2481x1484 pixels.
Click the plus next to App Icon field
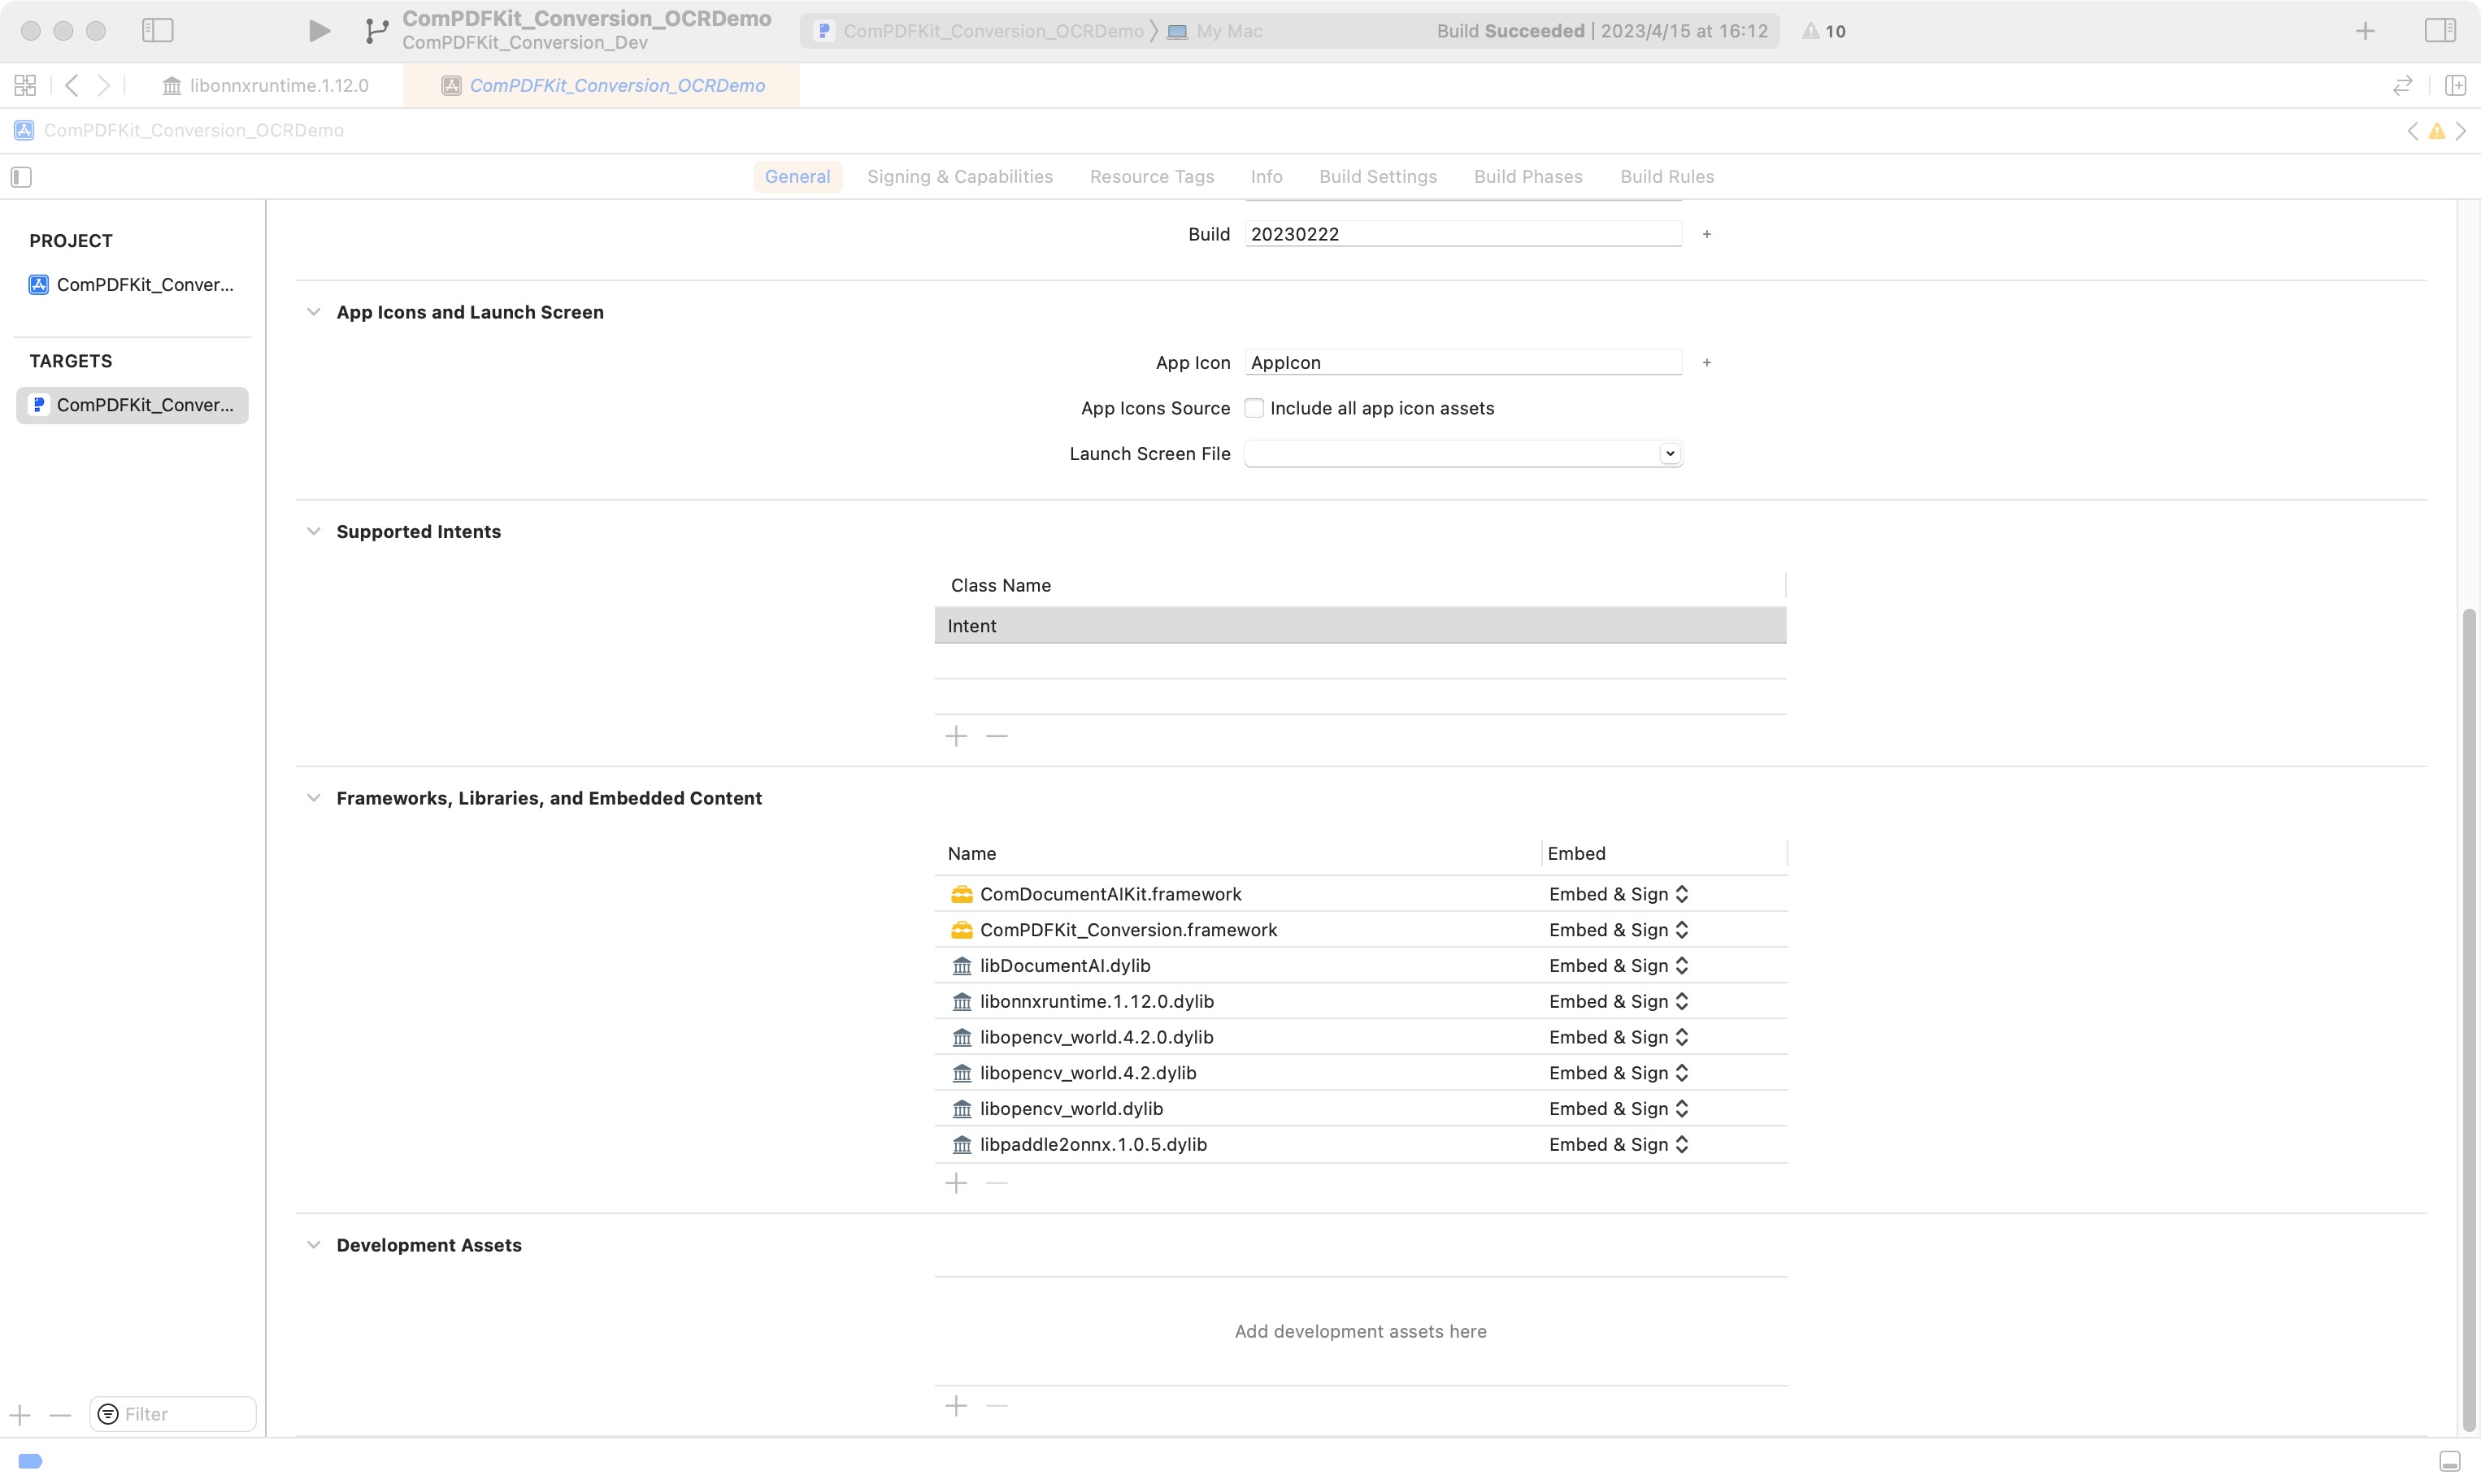(x=1707, y=362)
